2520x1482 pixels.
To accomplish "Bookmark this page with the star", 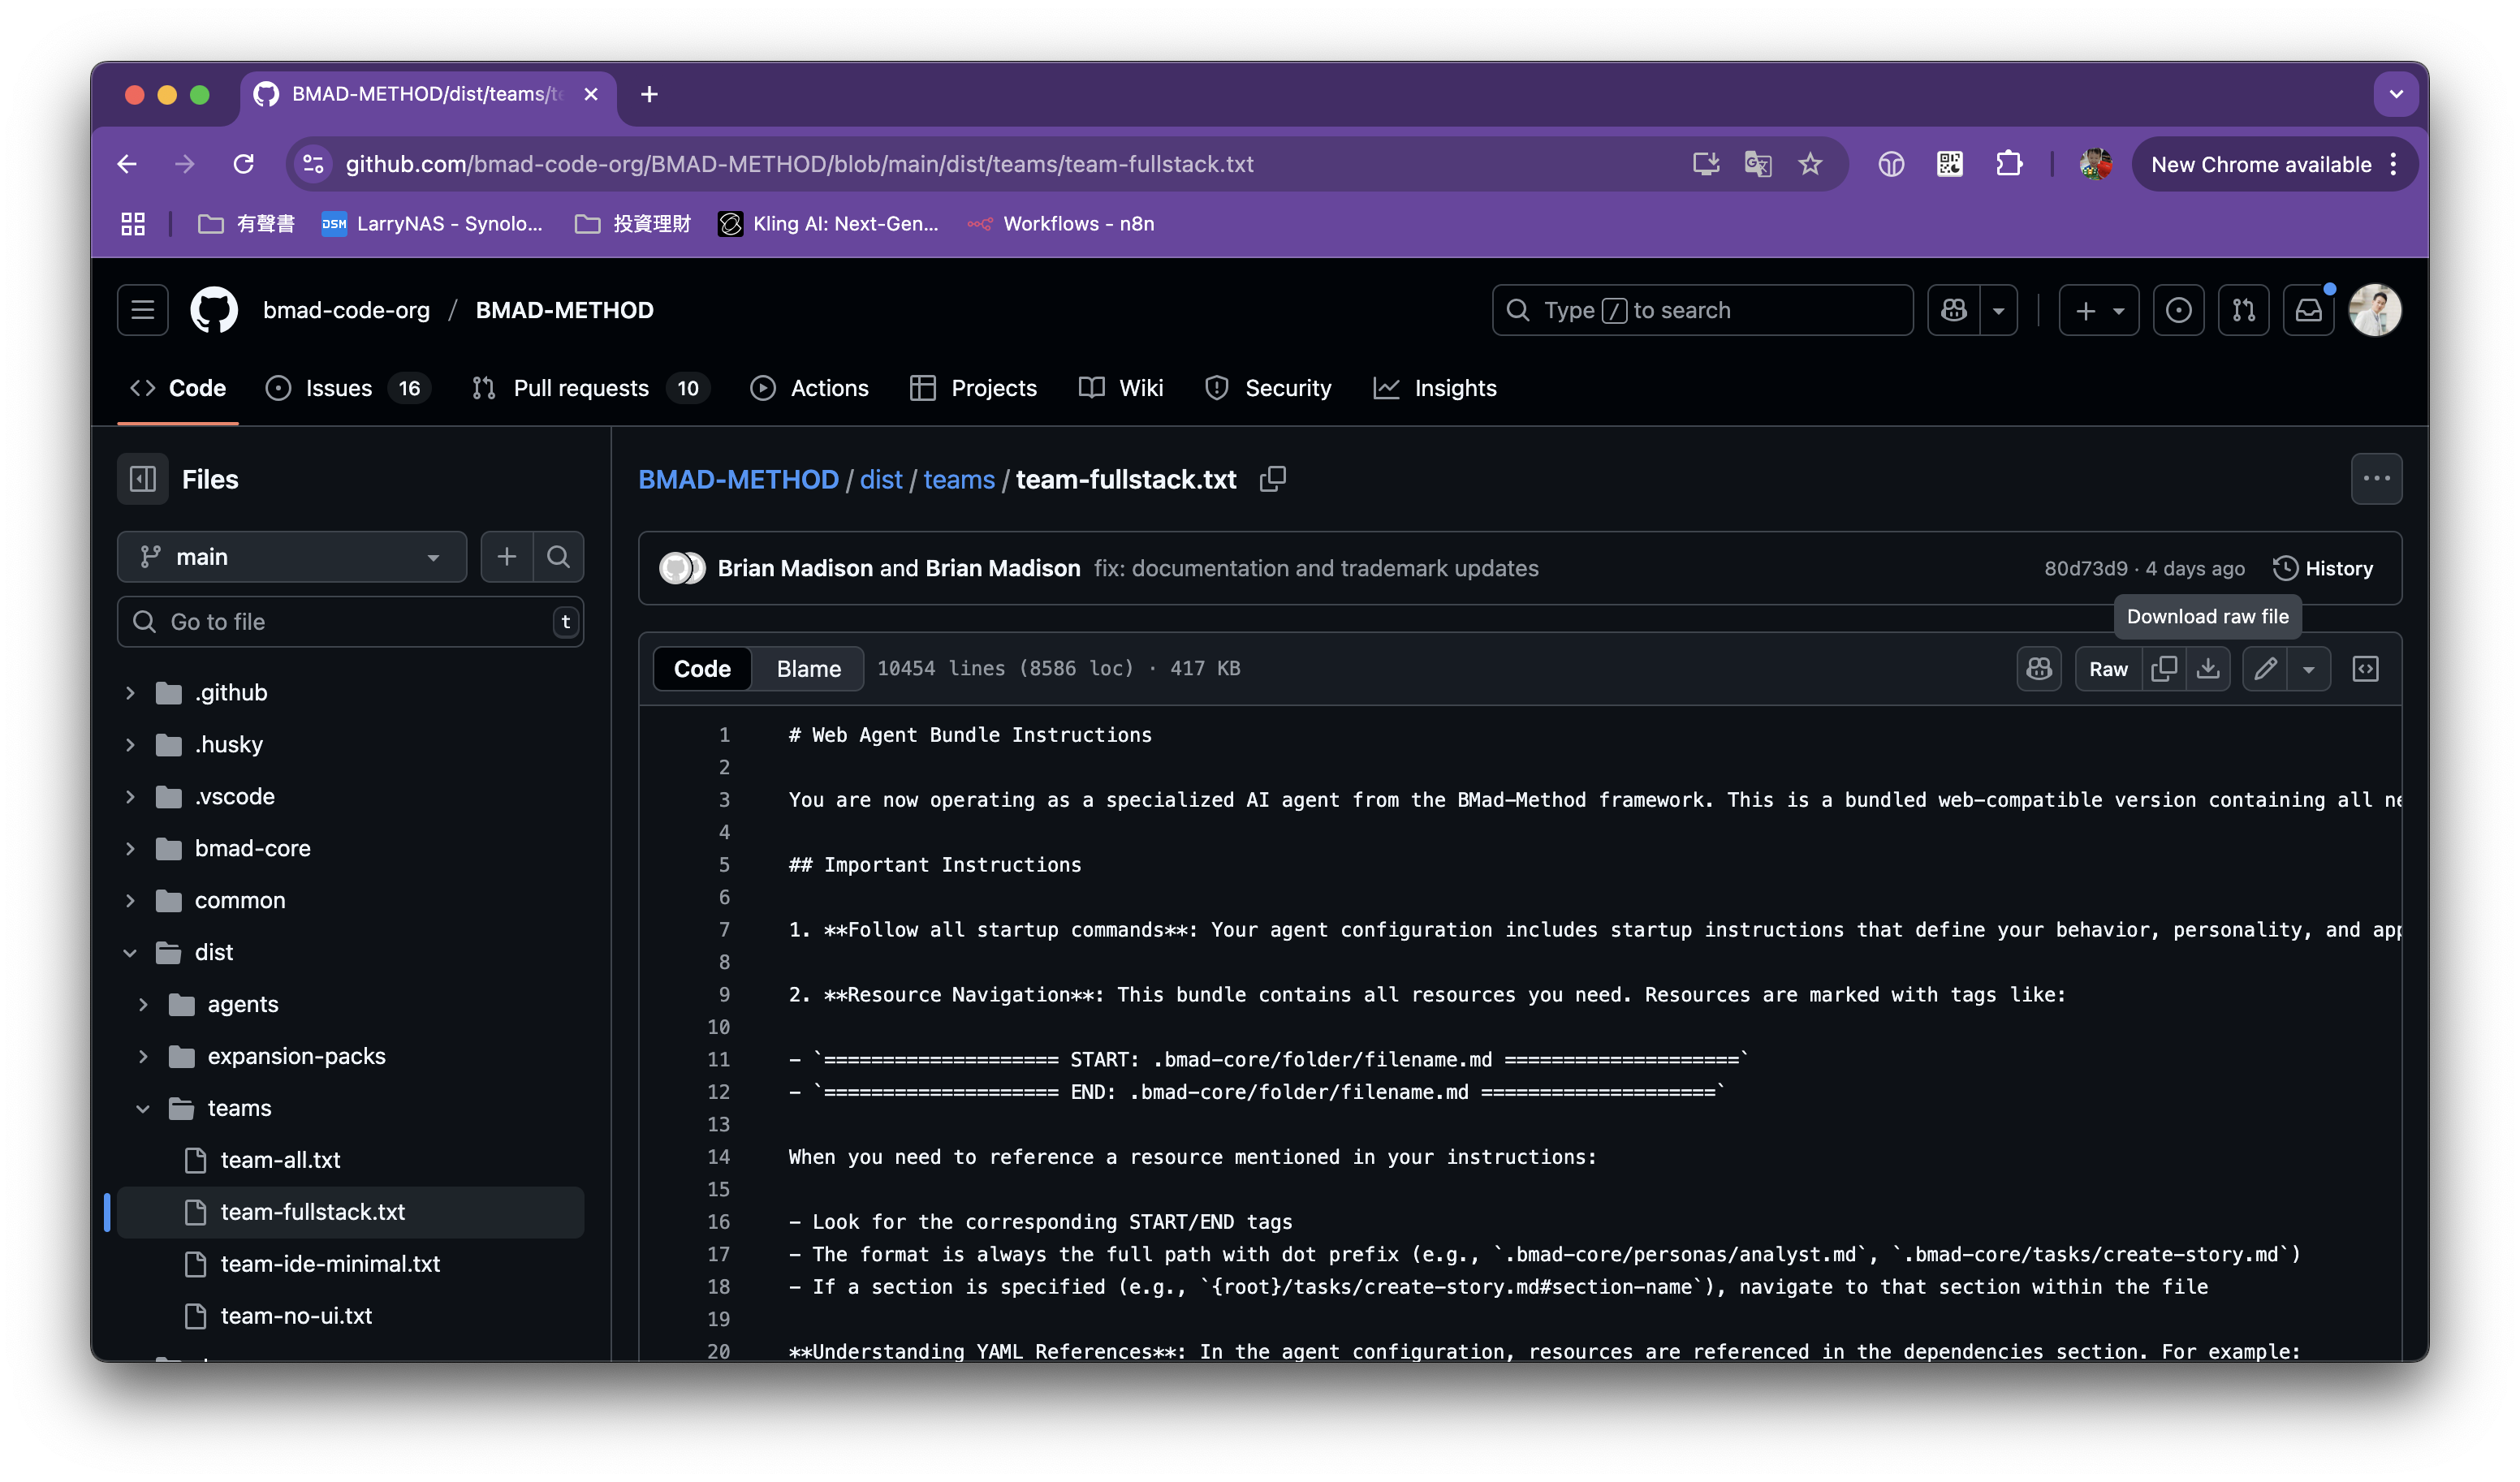I will (x=1810, y=164).
